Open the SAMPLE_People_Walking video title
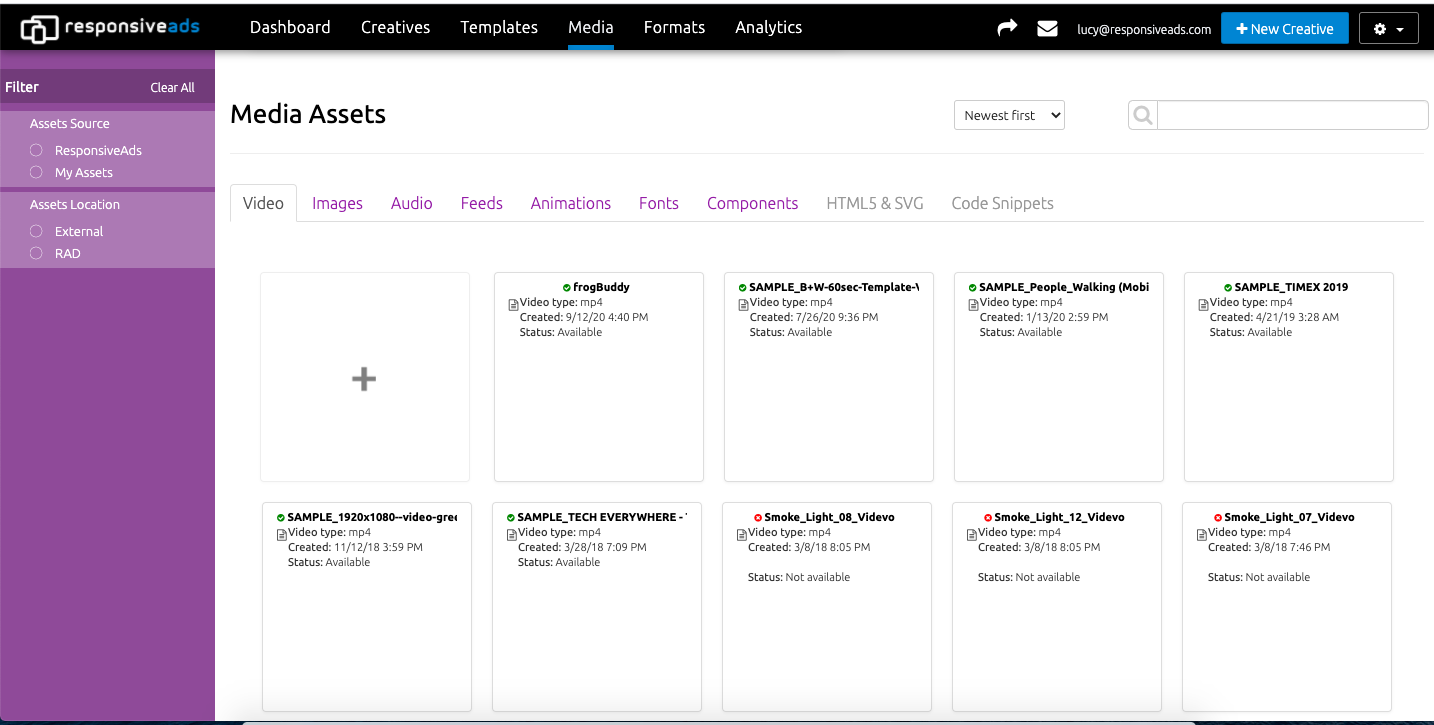The height and width of the screenshot is (725, 1434). pos(1064,288)
